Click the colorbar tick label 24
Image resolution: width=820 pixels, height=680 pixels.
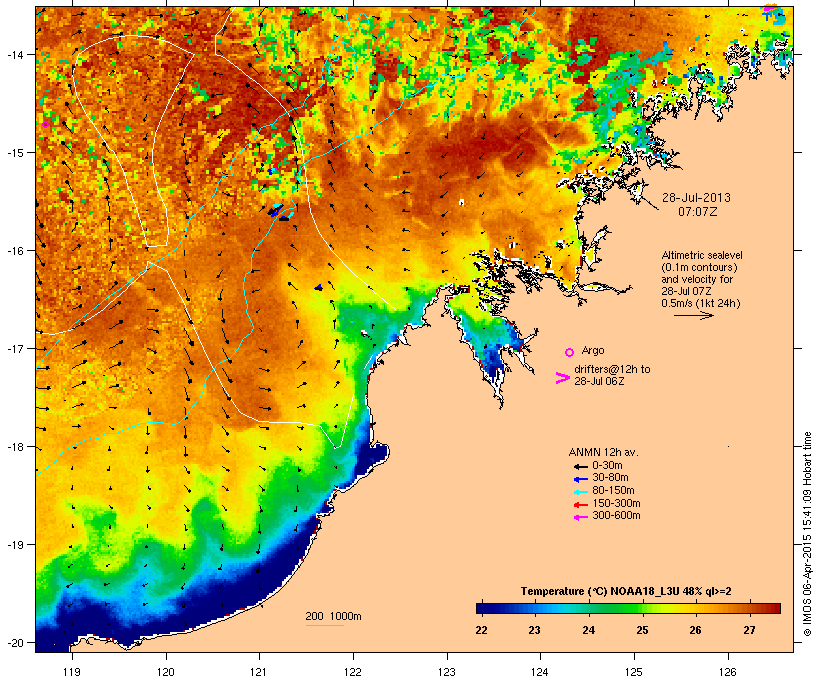point(588,630)
